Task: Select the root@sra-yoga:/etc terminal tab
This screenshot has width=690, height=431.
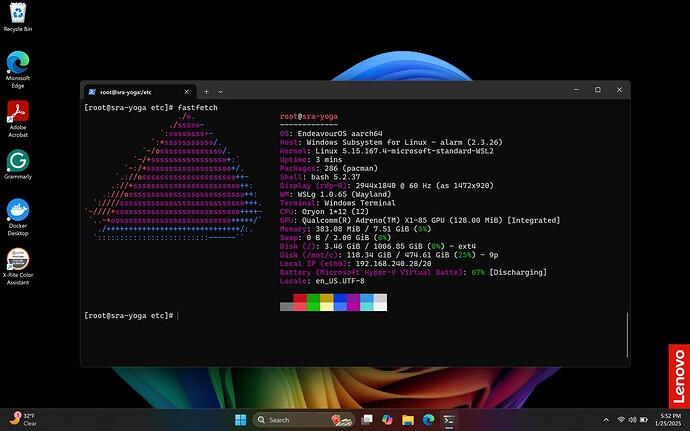Action: point(139,92)
